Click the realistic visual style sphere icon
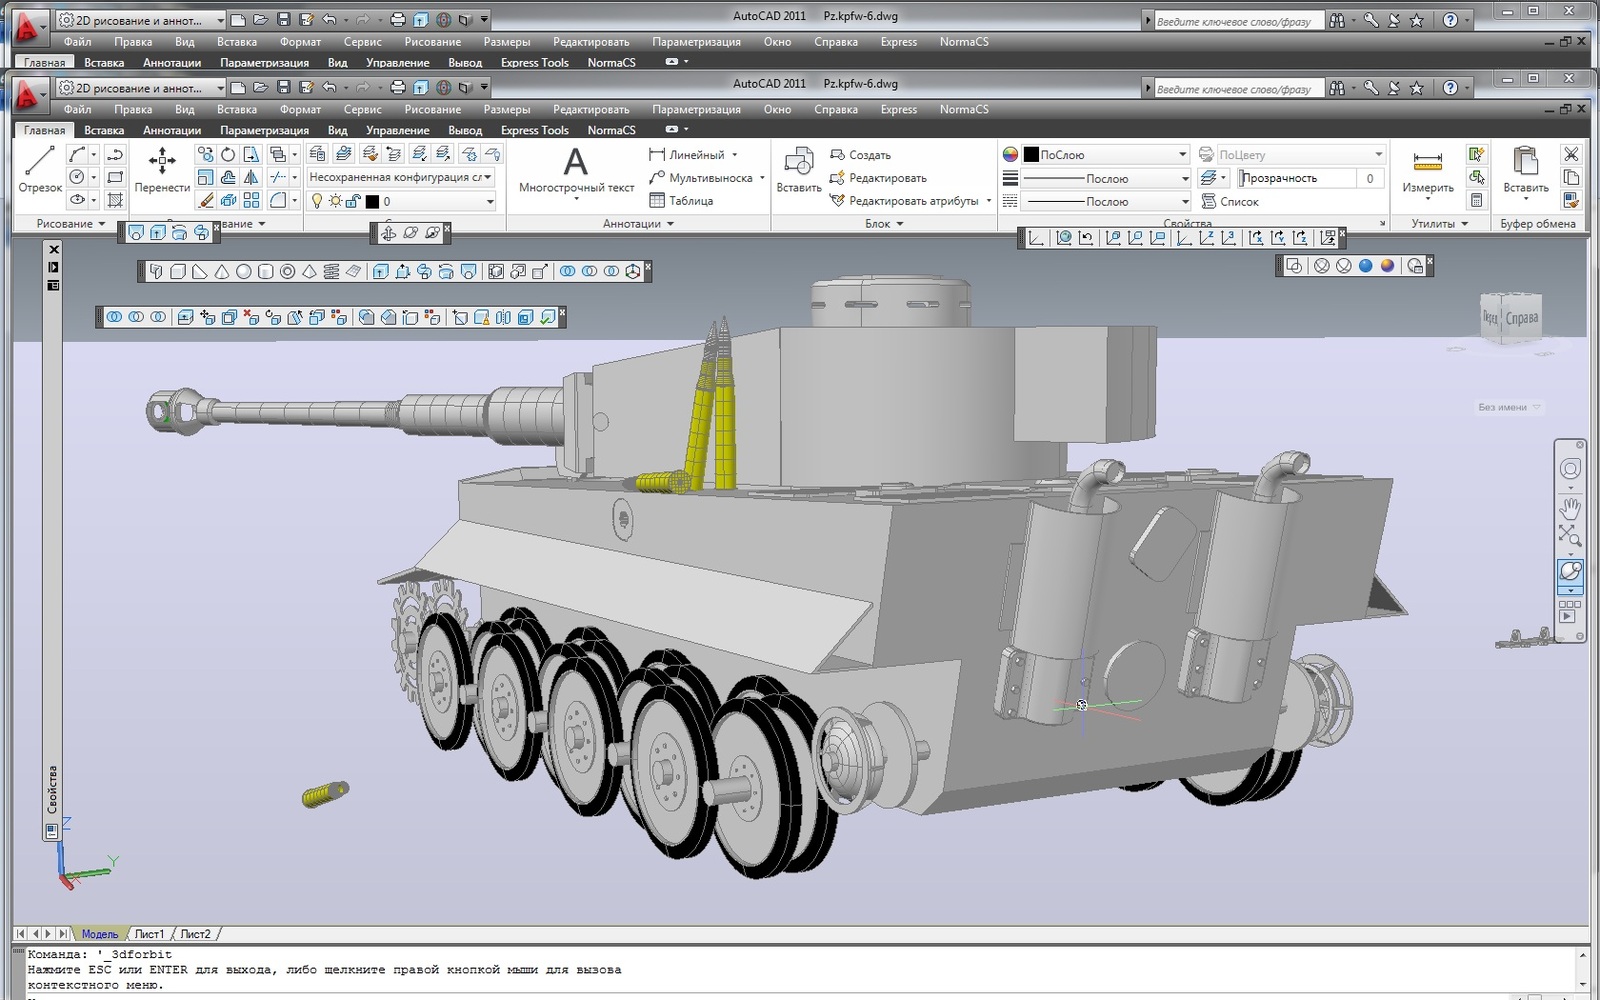The width and height of the screenshot is (1600, 1000). [x=1387, y=266]
